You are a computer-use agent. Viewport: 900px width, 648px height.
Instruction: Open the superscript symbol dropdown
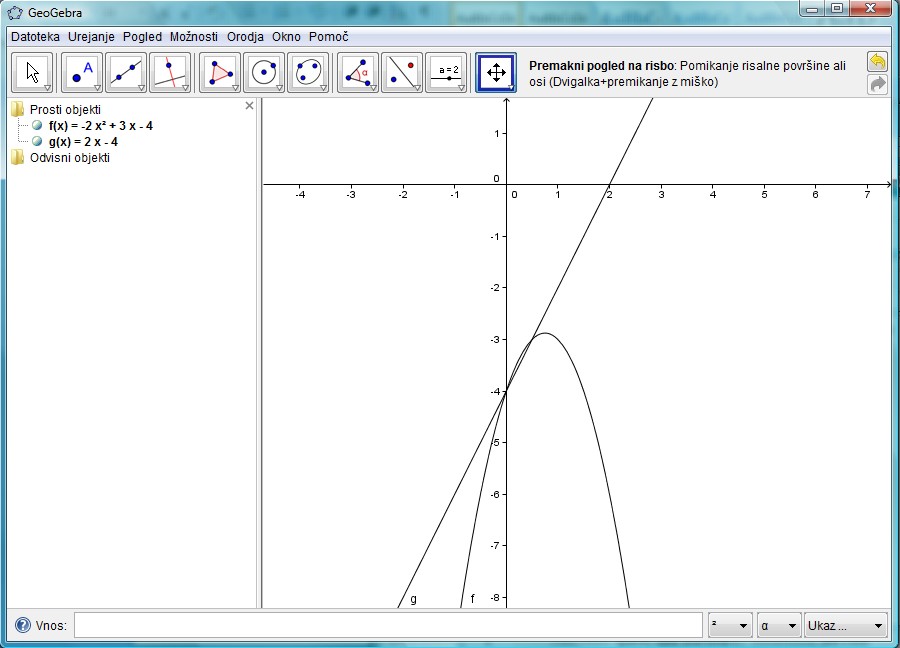(x=729, y=626)
